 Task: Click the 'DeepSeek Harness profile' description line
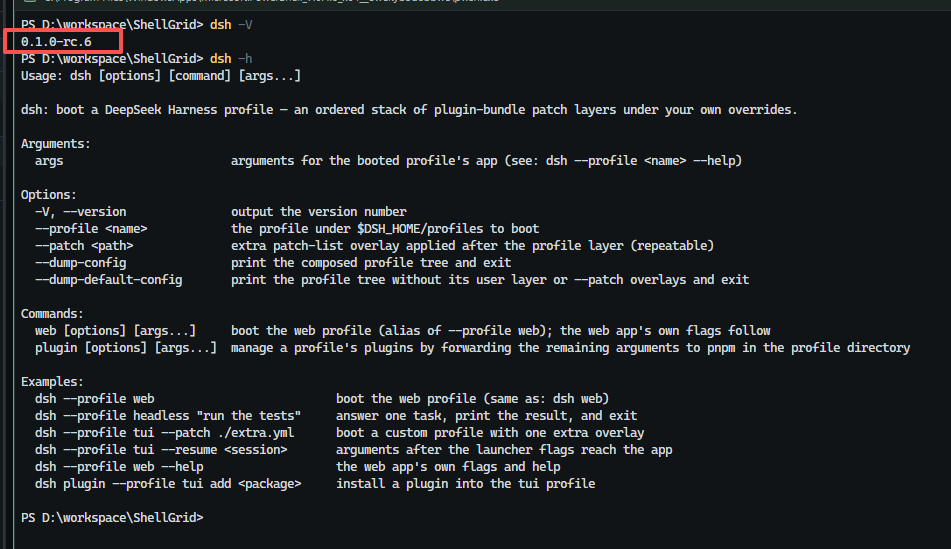(409, 110)
